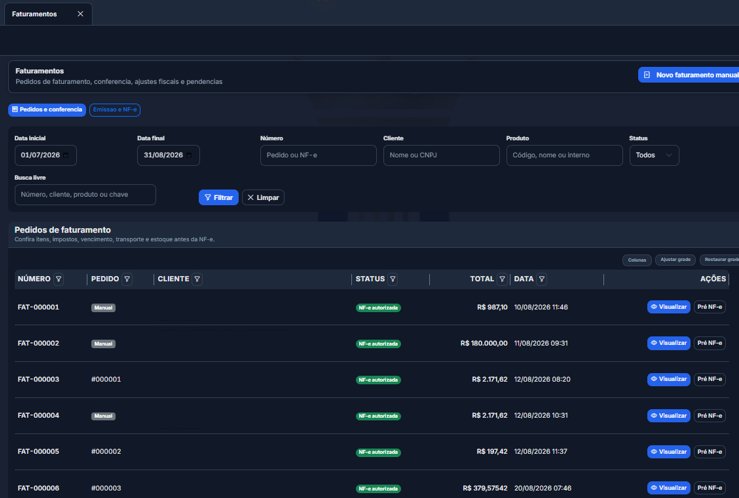739x498 pixels.
Task: Clear filters with Limpar button
Action: pyautogui.click(x=263, y=197)
